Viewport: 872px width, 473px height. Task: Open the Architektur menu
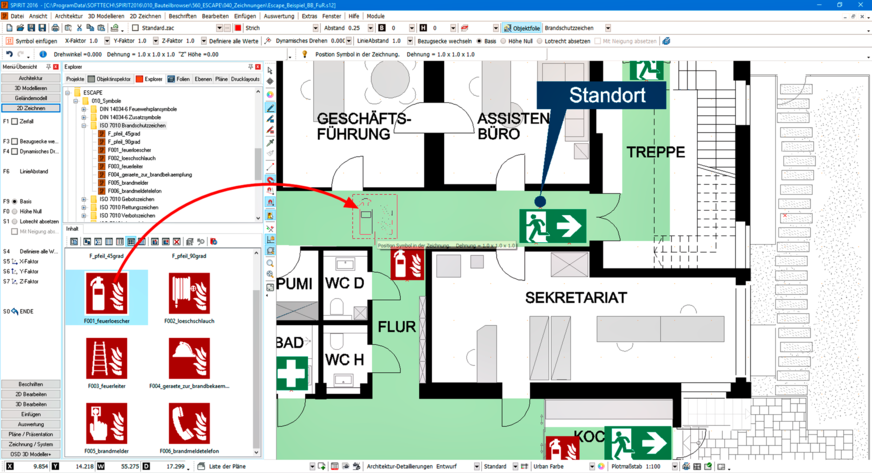pos(68,16)
